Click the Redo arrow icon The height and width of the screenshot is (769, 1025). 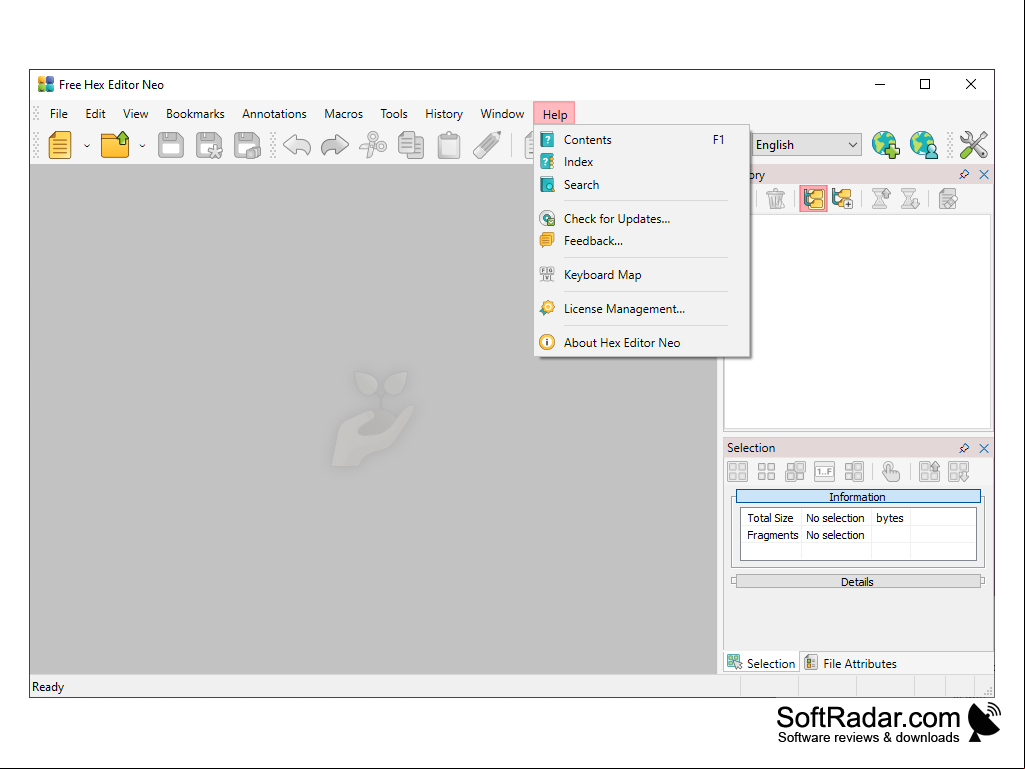click(335, 145)
